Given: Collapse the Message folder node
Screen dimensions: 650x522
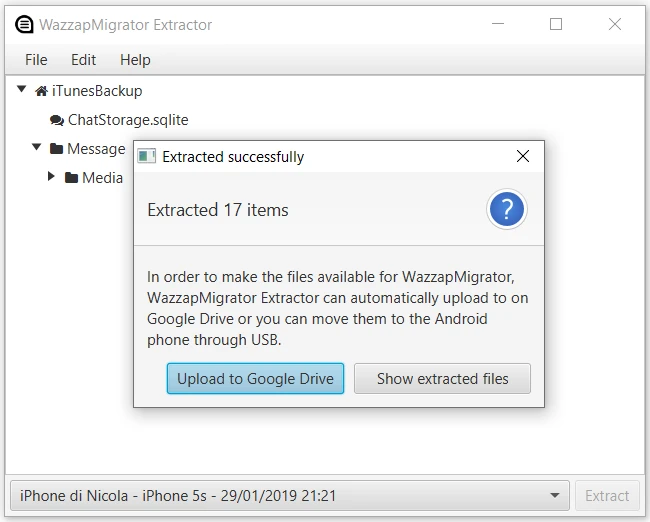Looking at the screenshot, I should tap(36, 147).
